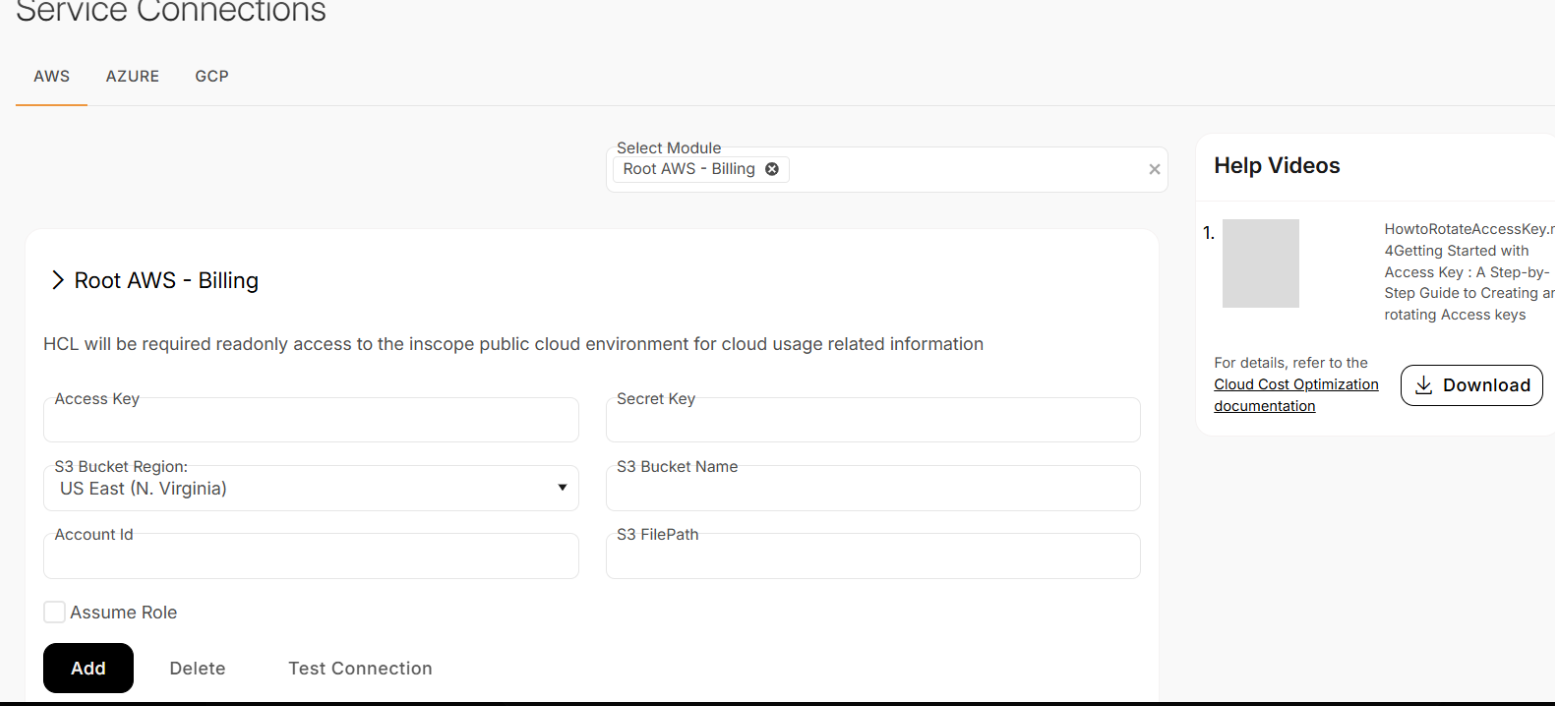The image size is (1555, 706).
Task: Switch to the GCP tab
Action: click(x=212, y=76)
